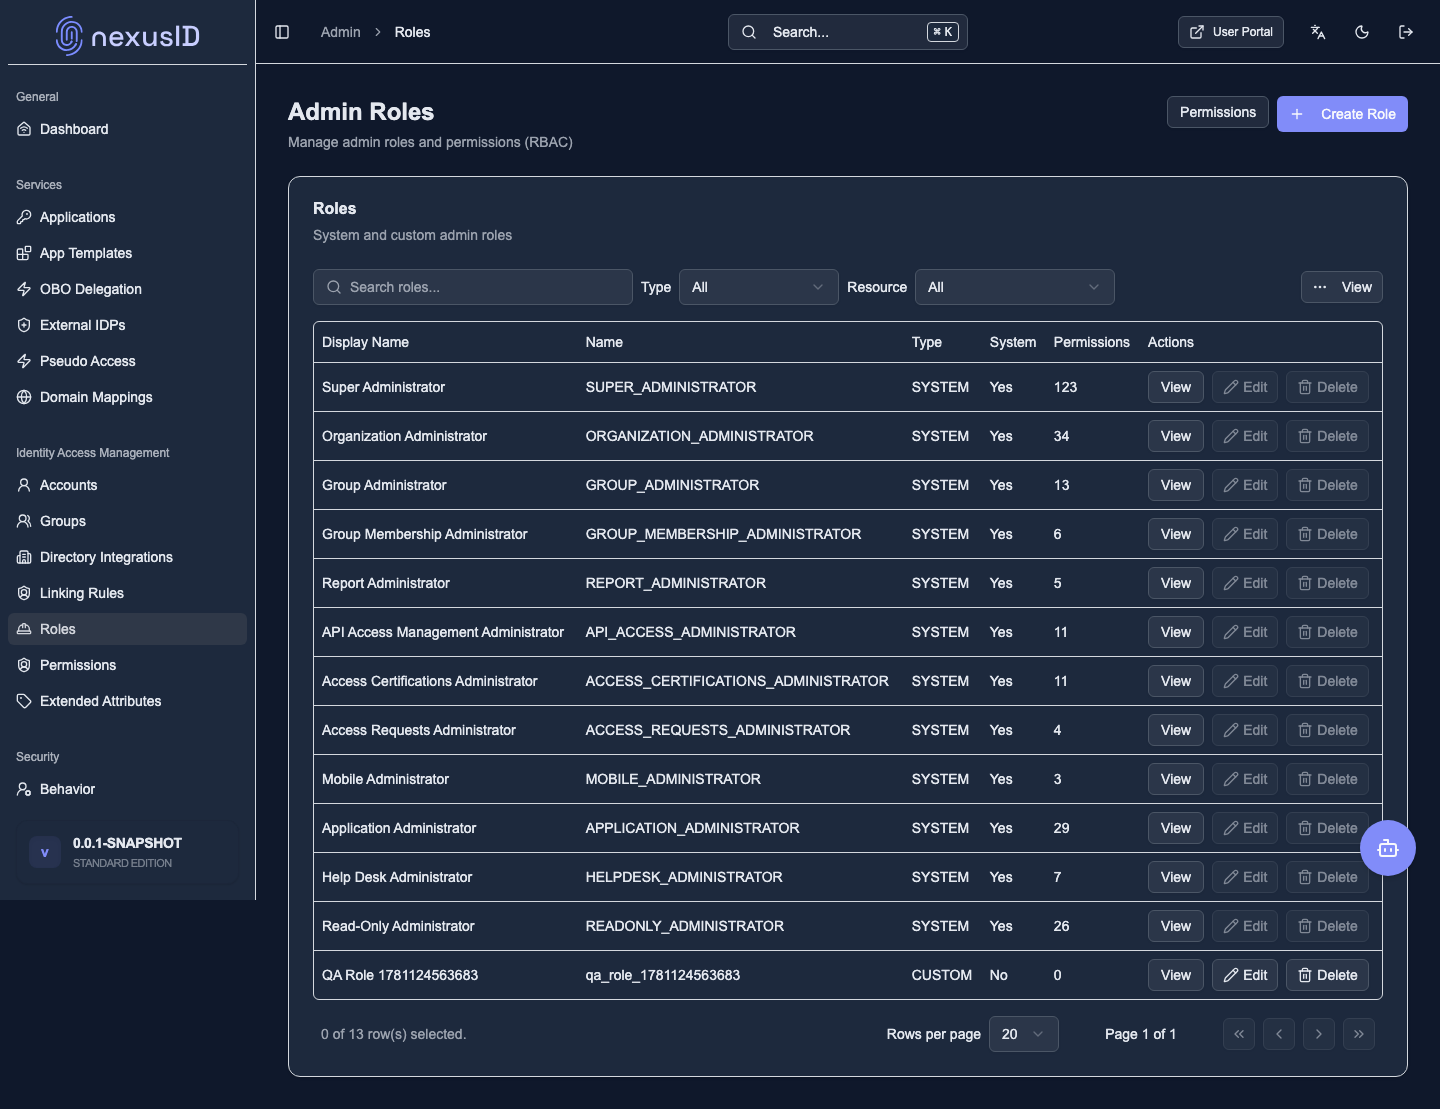Click the Admin breadcrumb link
This screenshot has width=1440, height=1109.
pyautogui.click(x=340, y=32)
